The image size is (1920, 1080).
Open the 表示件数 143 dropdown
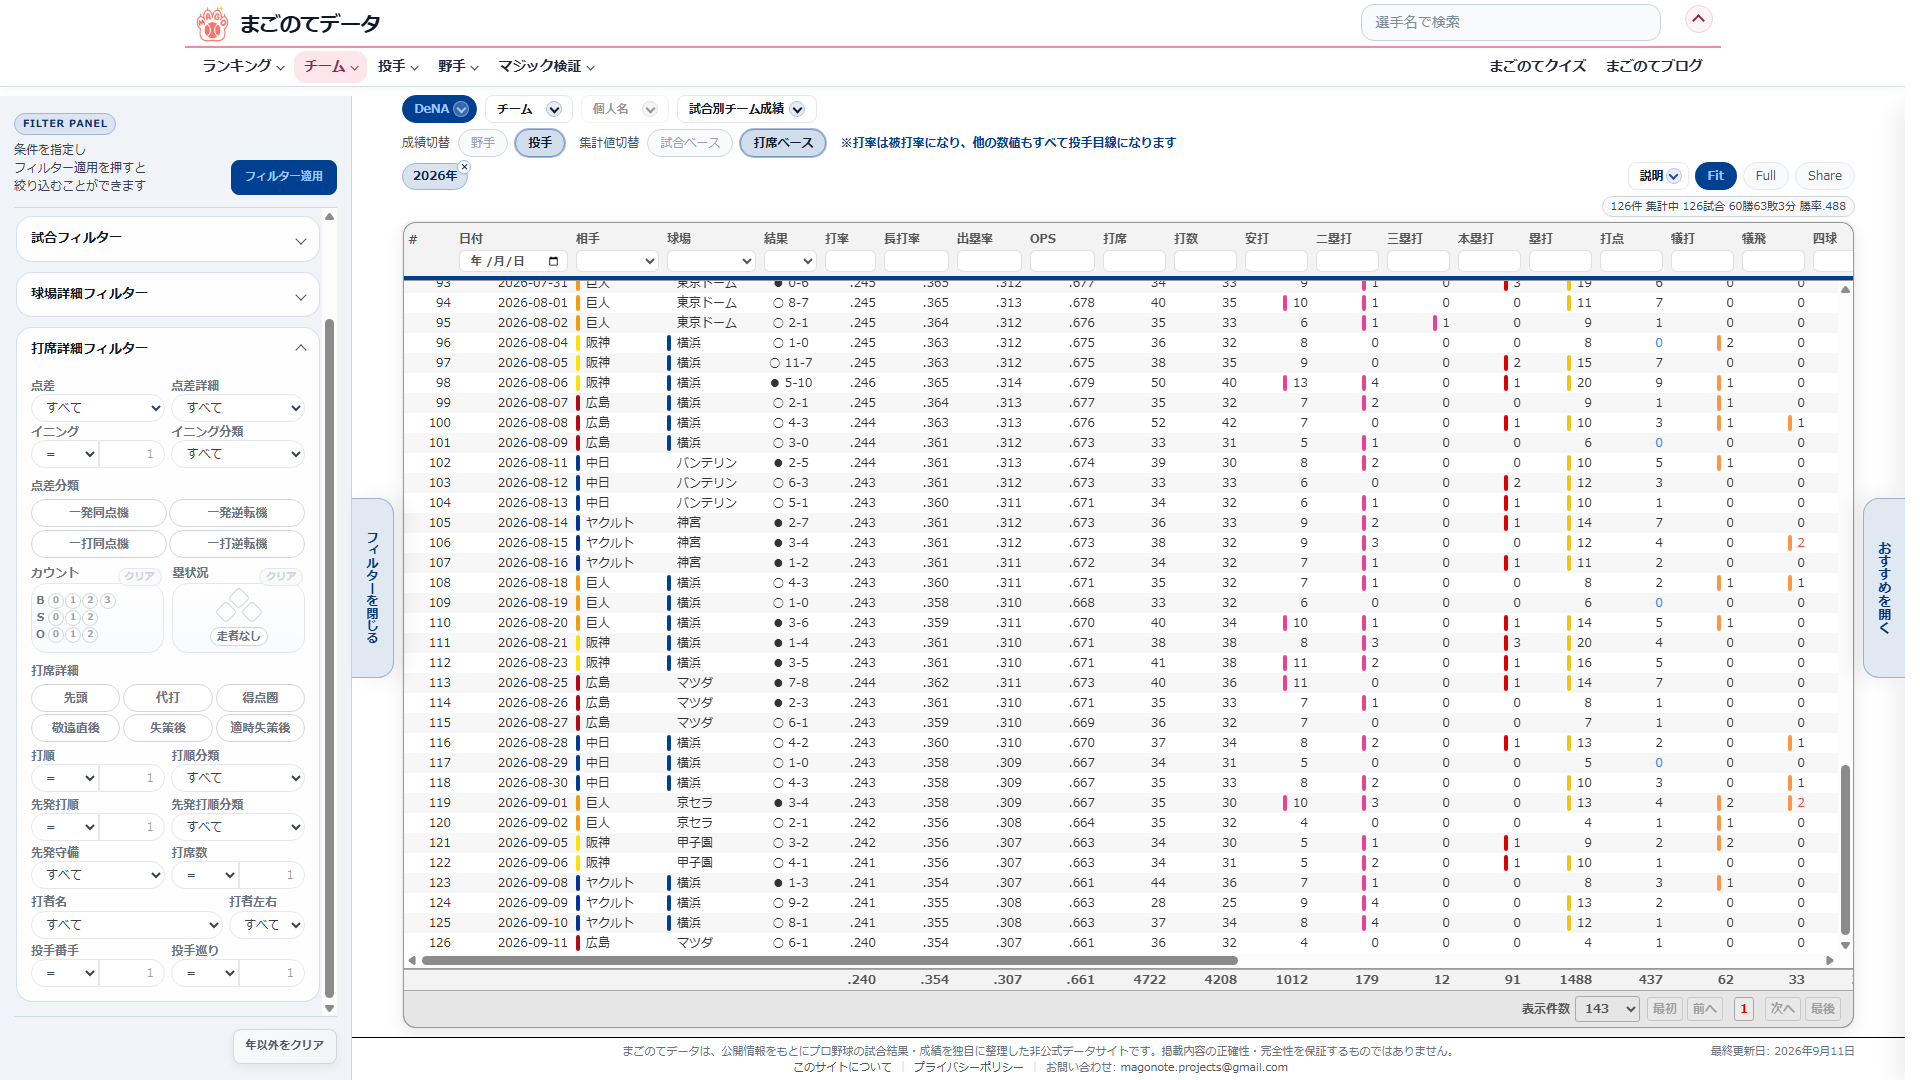(x=1607, y=1008)
